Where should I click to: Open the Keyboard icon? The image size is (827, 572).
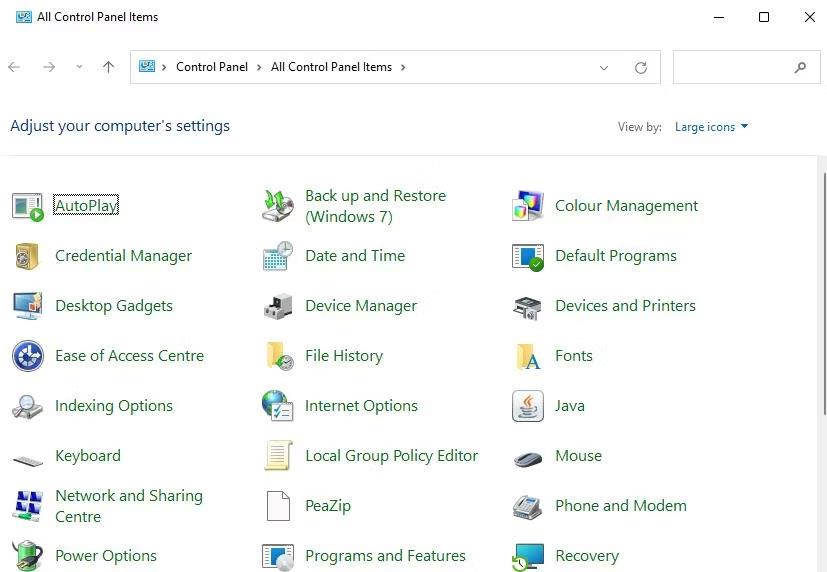tap(28, 462)
